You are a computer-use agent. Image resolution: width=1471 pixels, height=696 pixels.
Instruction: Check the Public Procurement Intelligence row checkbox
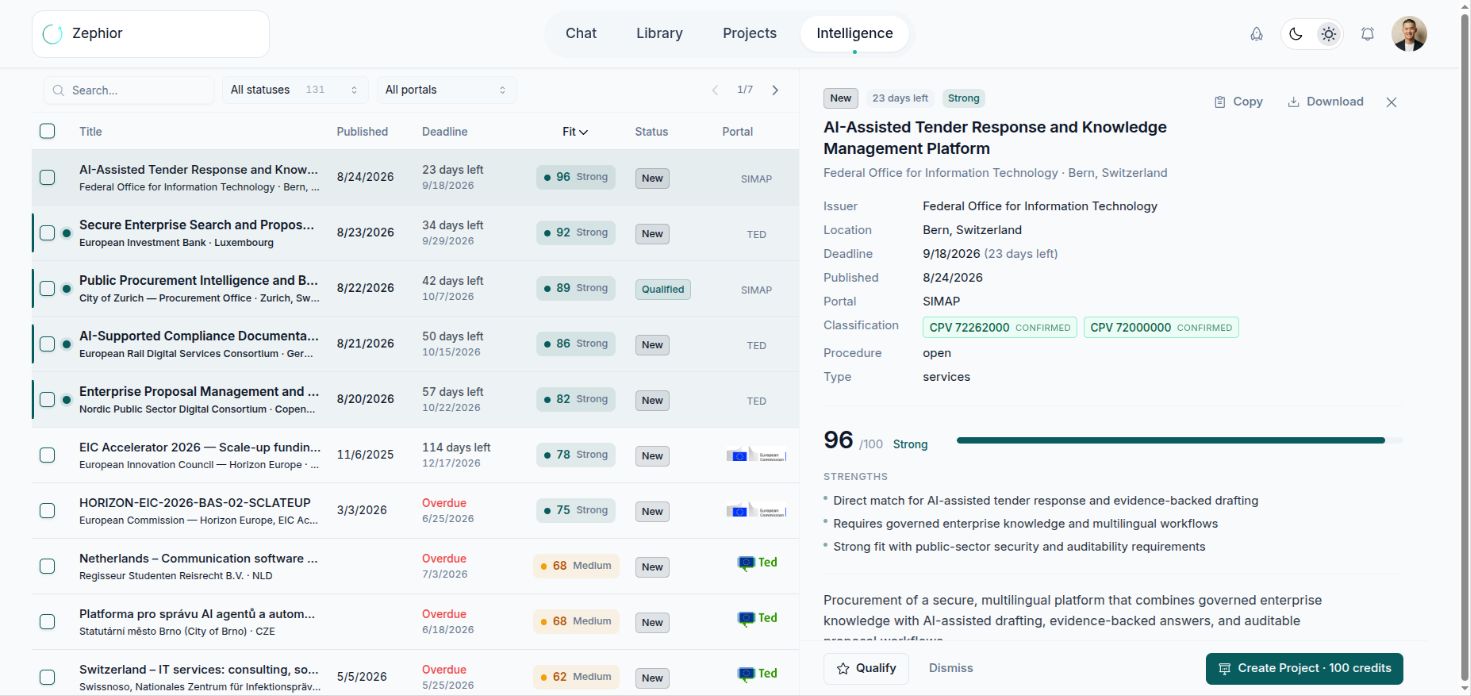(47, 289)
